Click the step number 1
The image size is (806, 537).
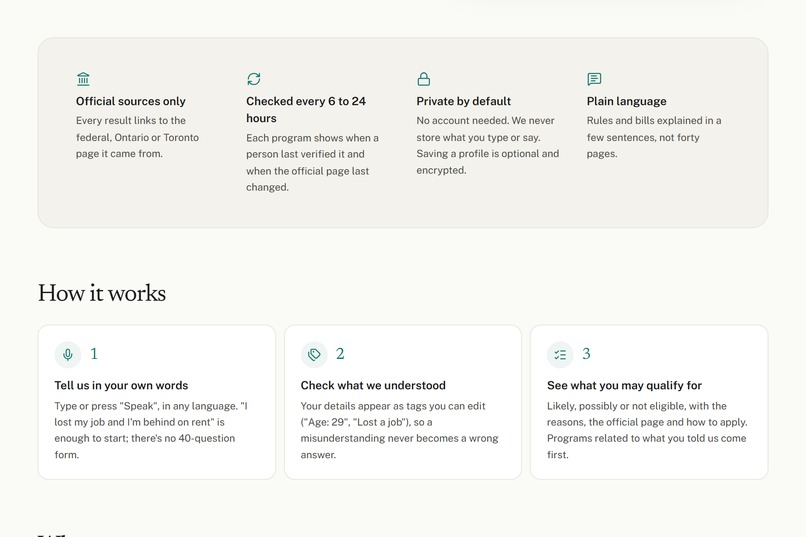click(94, 354)
